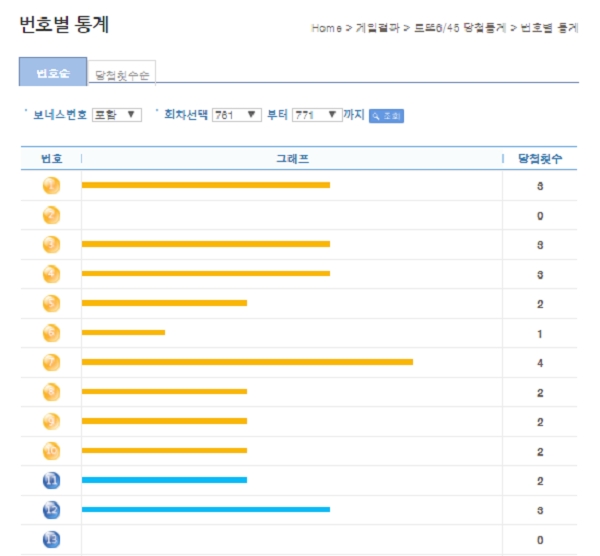This screenshot has height=556, width=600.
Task: Open the 771 end round dropdown
Action: 317,115
